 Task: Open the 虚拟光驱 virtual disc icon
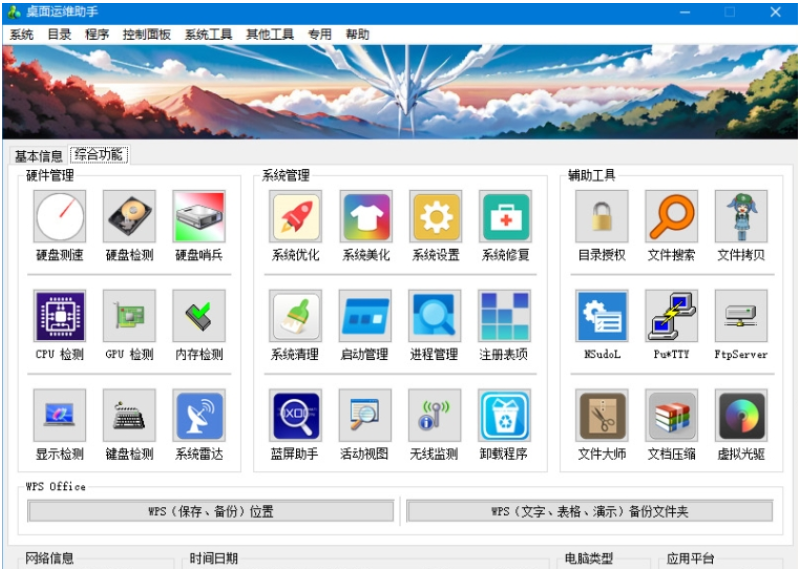[741, 415]
